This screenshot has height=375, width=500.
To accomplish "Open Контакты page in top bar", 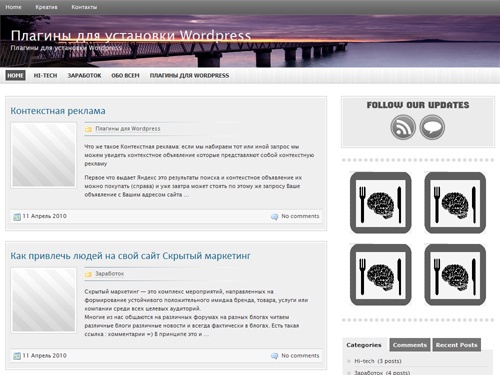I will pyautogui.click(x=84, y=7).
